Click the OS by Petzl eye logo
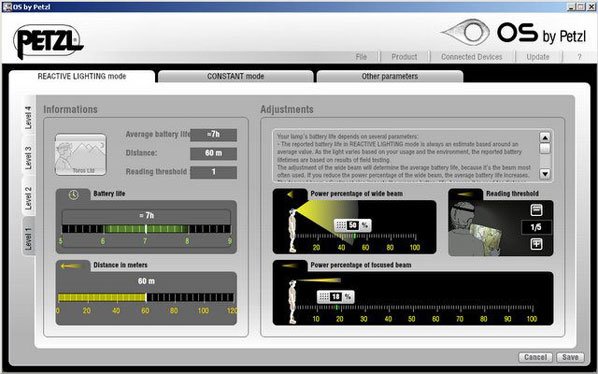The height and width of the screenshot is (374, 598). point(466,32)
